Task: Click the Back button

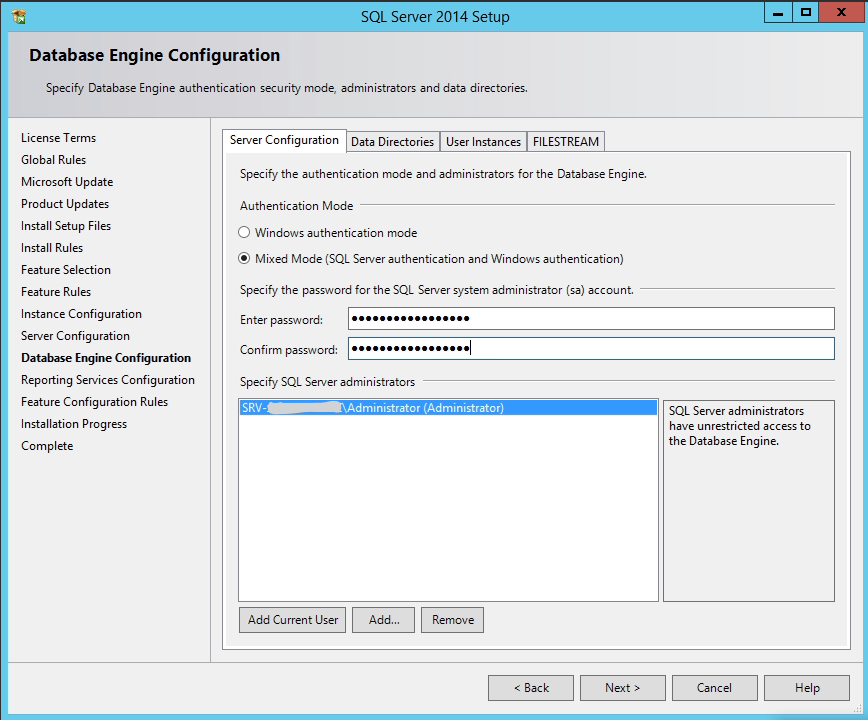Action: pyautogui.click(x=530, y=687)
